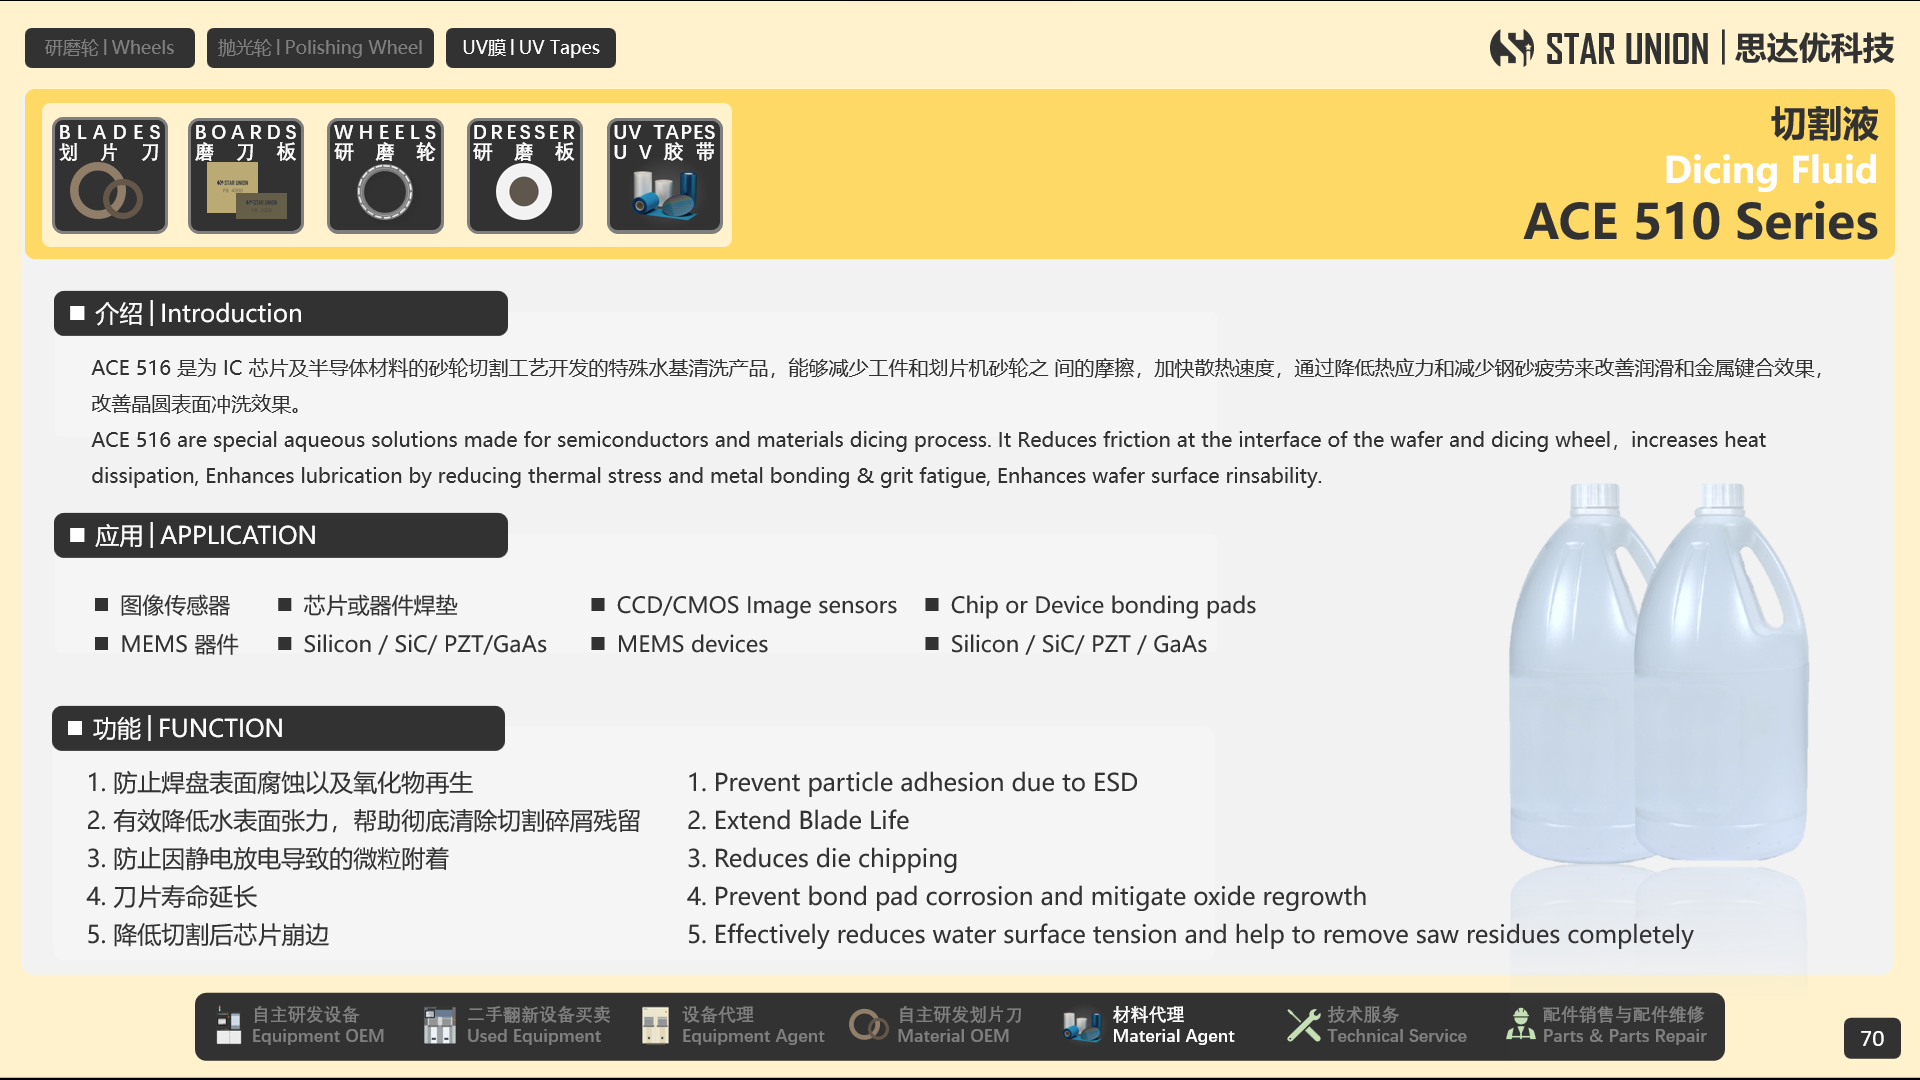Click the APPLICATION section header
This screenshot has height=1080, width=1920.
pyautogui.click(x=281, y=535)
